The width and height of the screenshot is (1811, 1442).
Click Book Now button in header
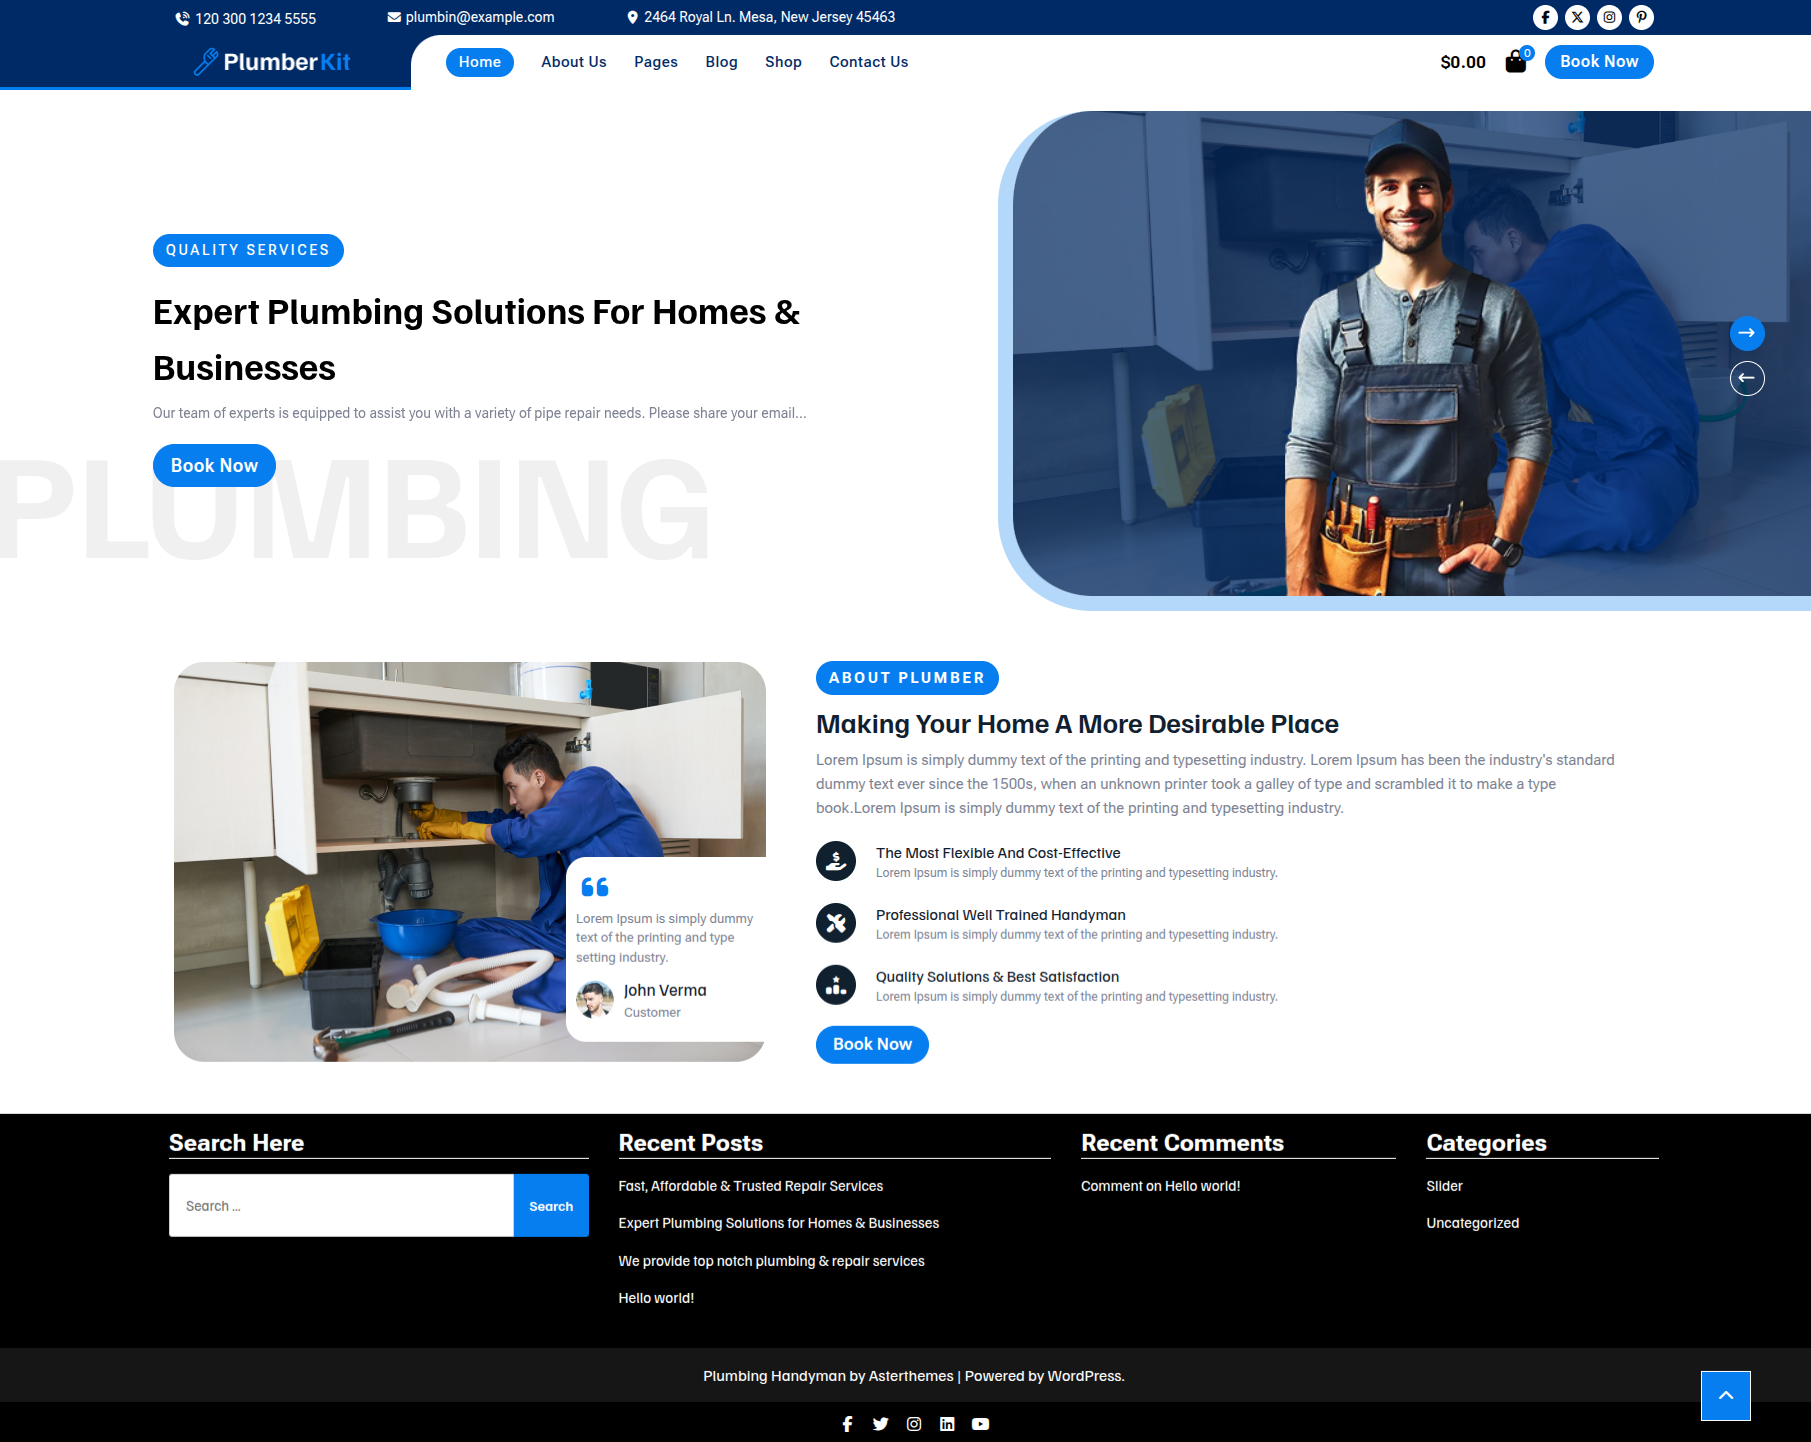(1598, 62)
